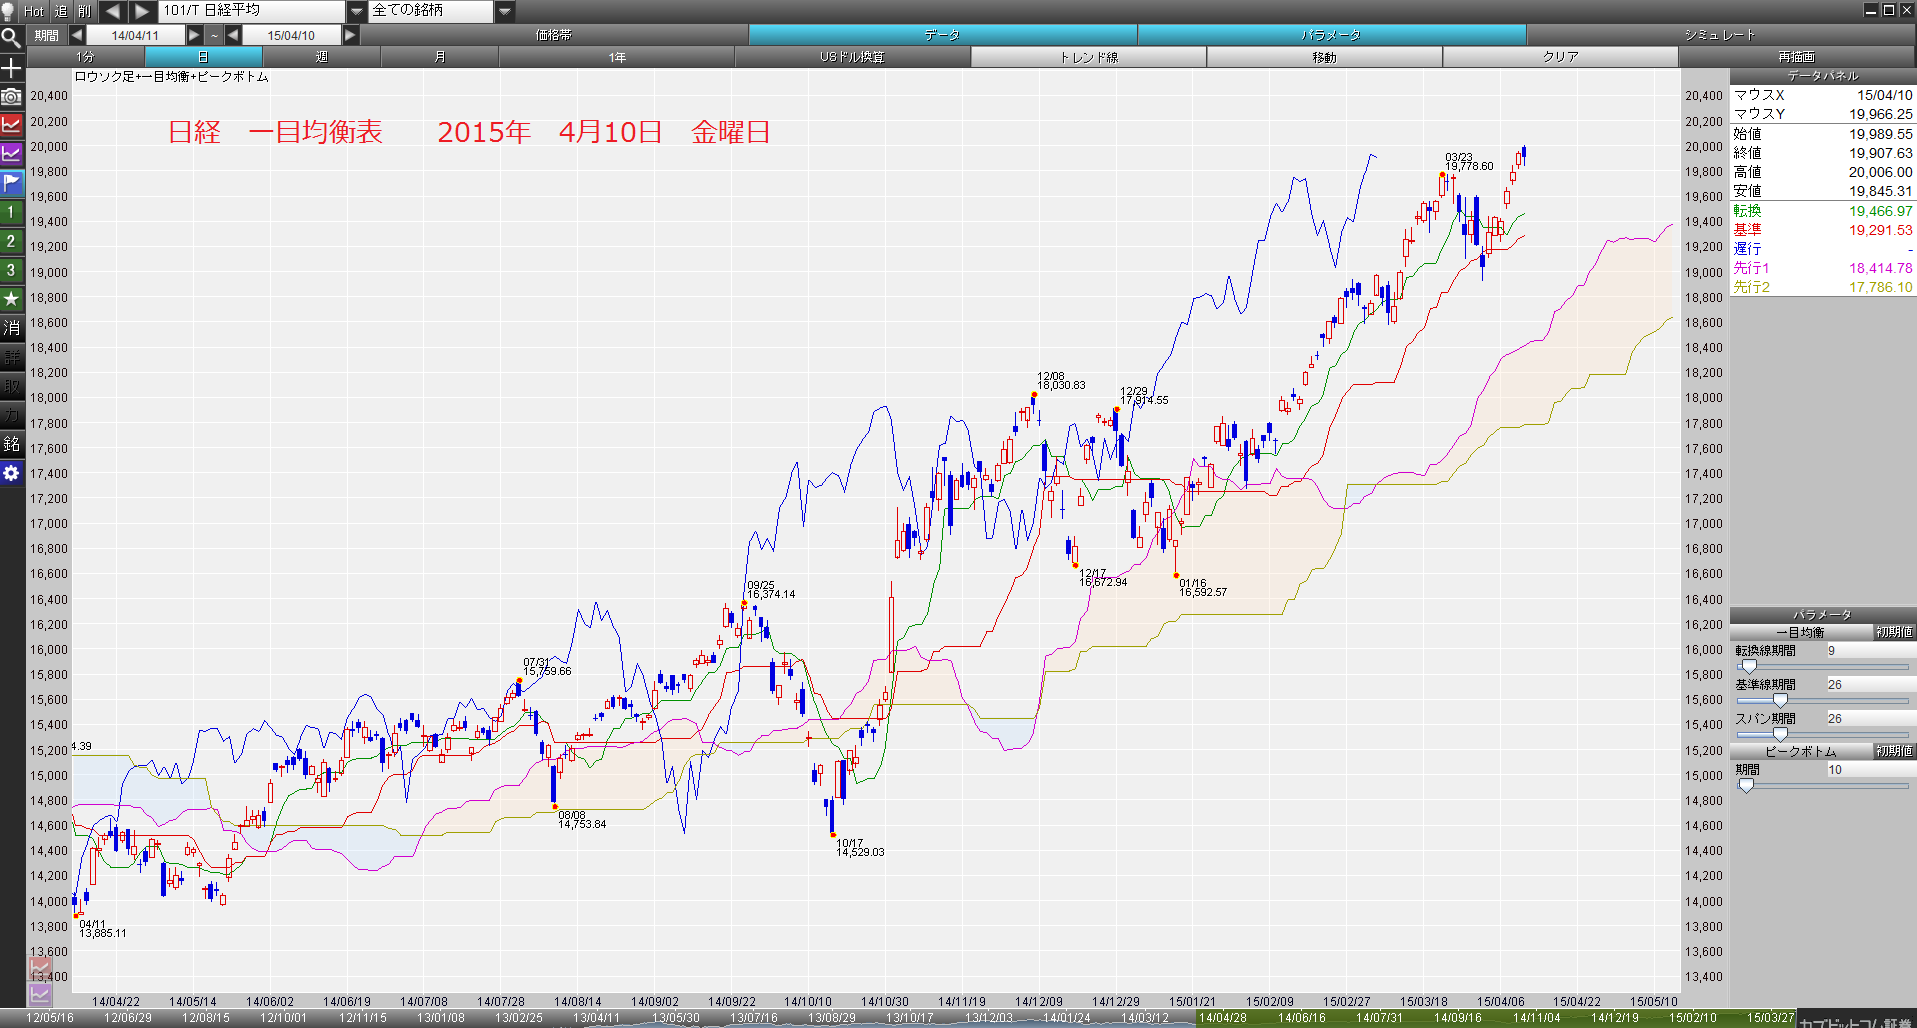
Task: Move end date 15/04/10 back one step
Action: click(233, 35)
